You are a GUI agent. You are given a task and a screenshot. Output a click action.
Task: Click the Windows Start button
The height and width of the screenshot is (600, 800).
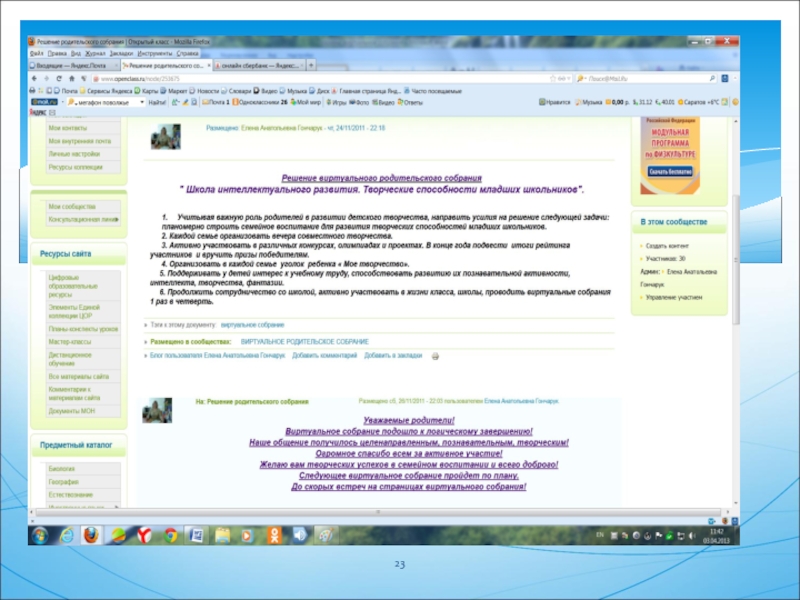coord(39,535)
